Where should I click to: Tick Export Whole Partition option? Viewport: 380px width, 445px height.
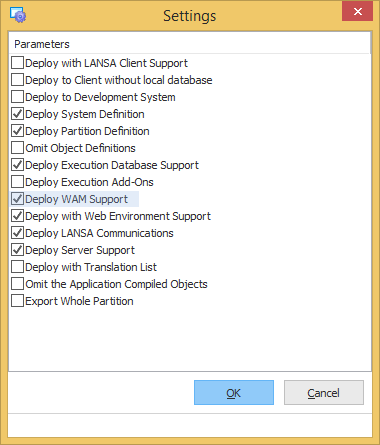pyautogui.click(x=17, y=301)
